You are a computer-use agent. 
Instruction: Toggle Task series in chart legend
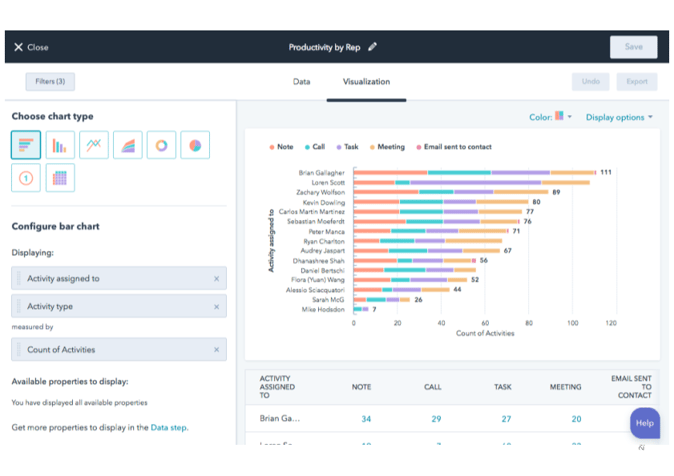[347, 147]
